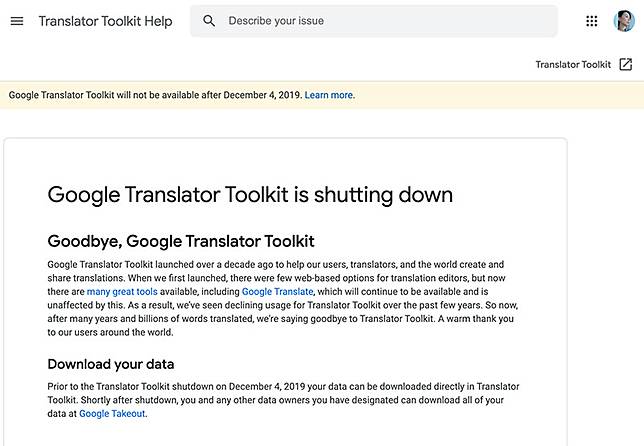Image resolution: width=644 pixels, height=446 pixels.
Task: Follow the Learn more link in banner
Action: [x=329, y=95]
